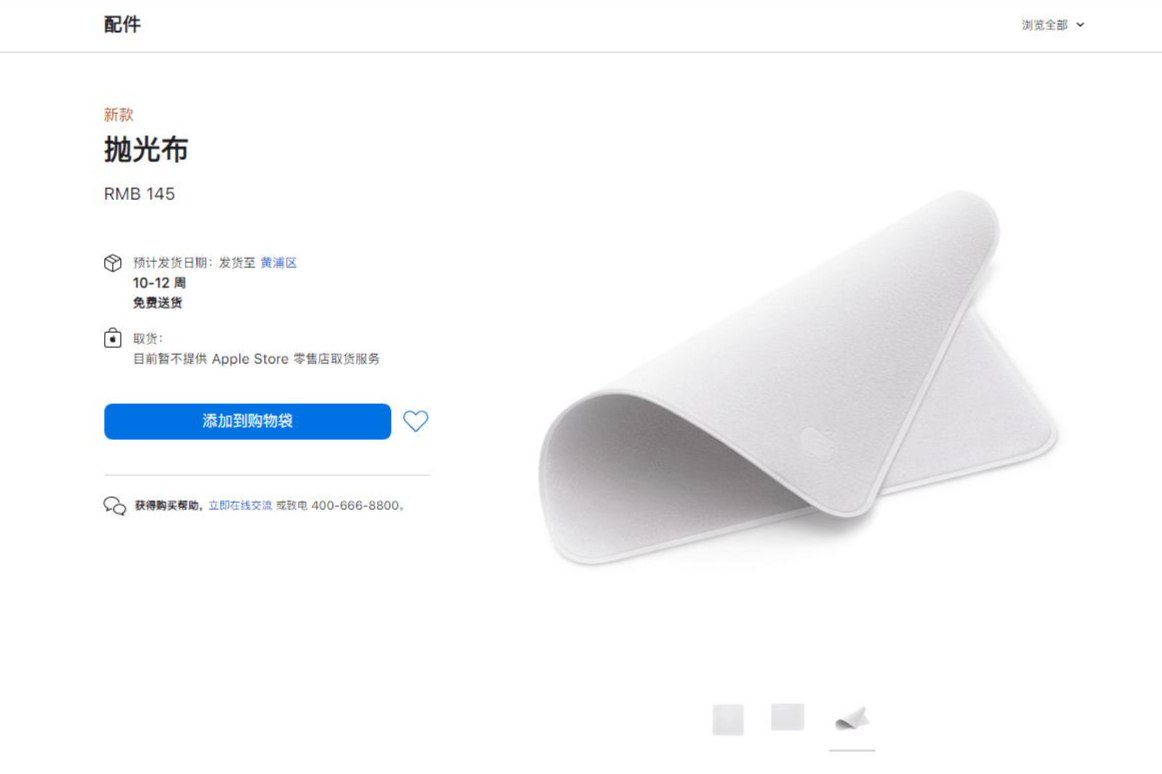Click the pickup shopping bag icon
The height and width of the screenshot is (774, 1162).
click(x=113, y=338)
